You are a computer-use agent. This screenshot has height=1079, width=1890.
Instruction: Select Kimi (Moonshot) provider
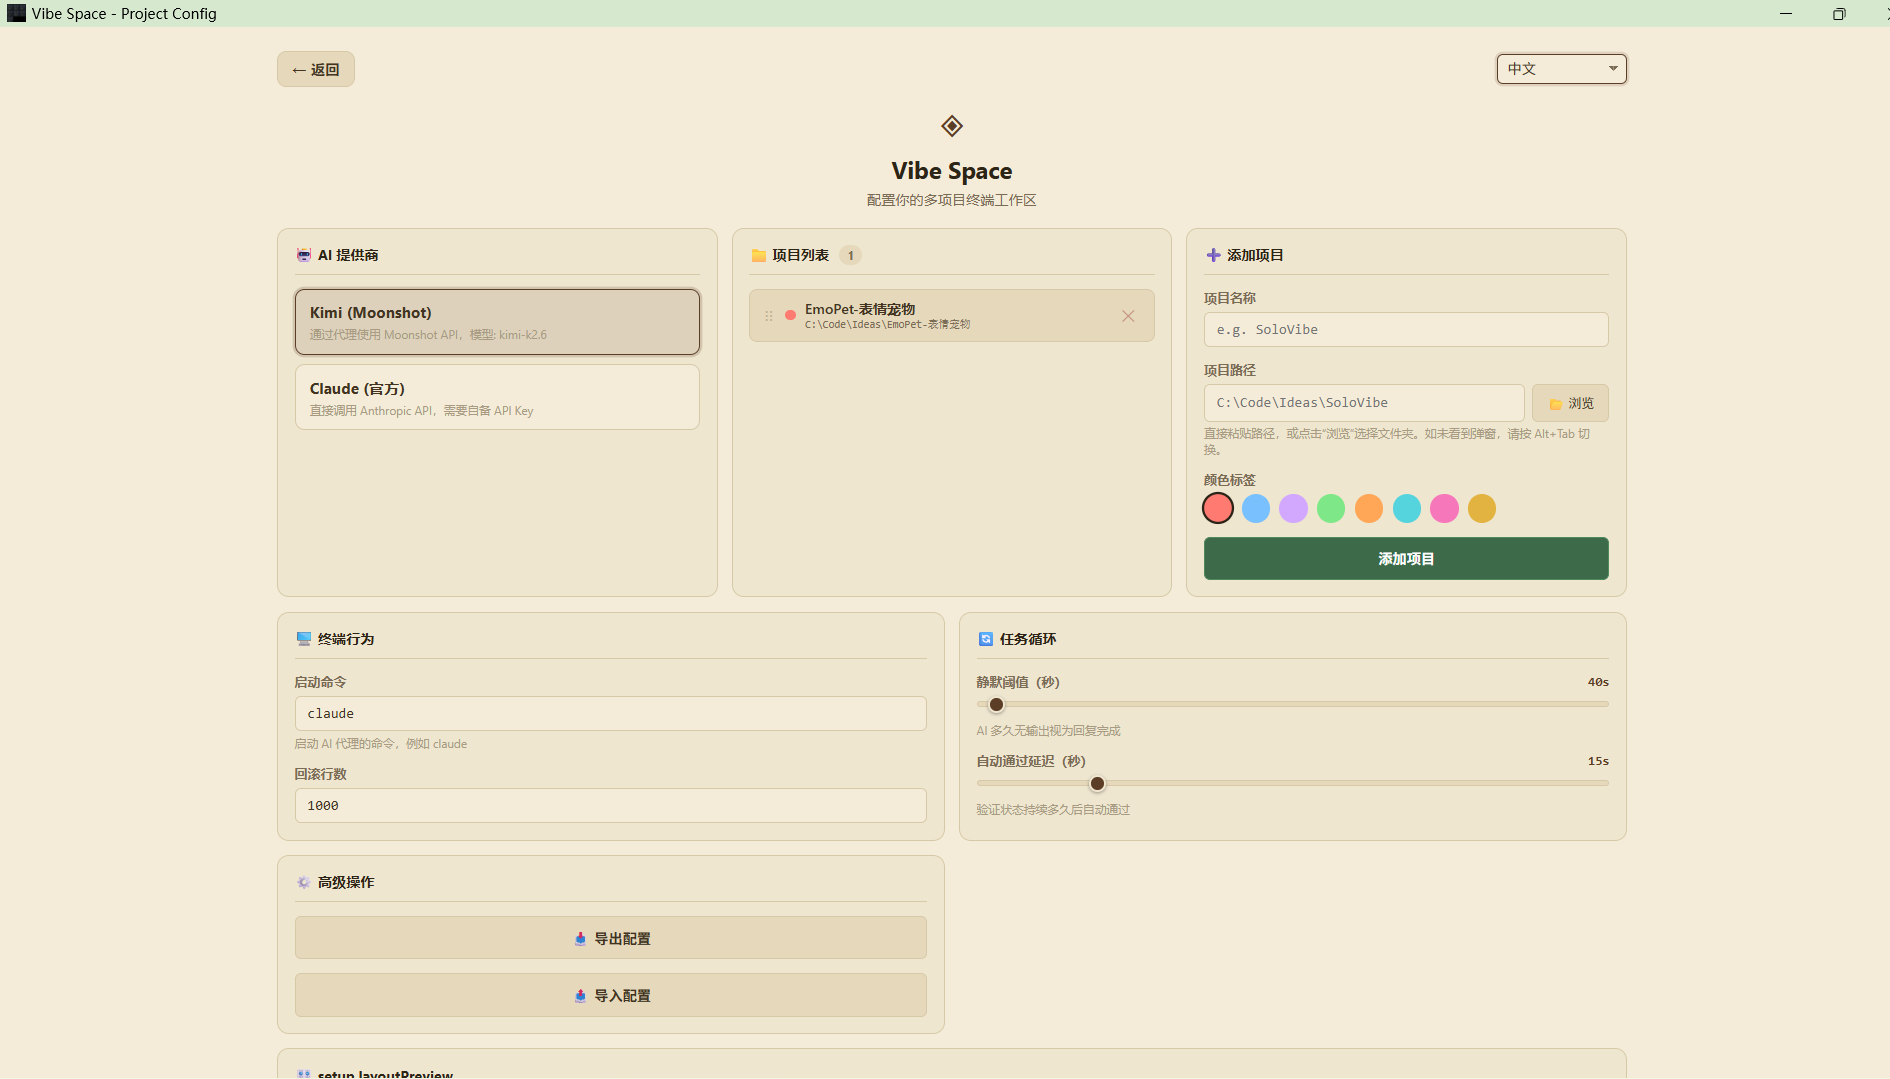[x=497, y=322]
